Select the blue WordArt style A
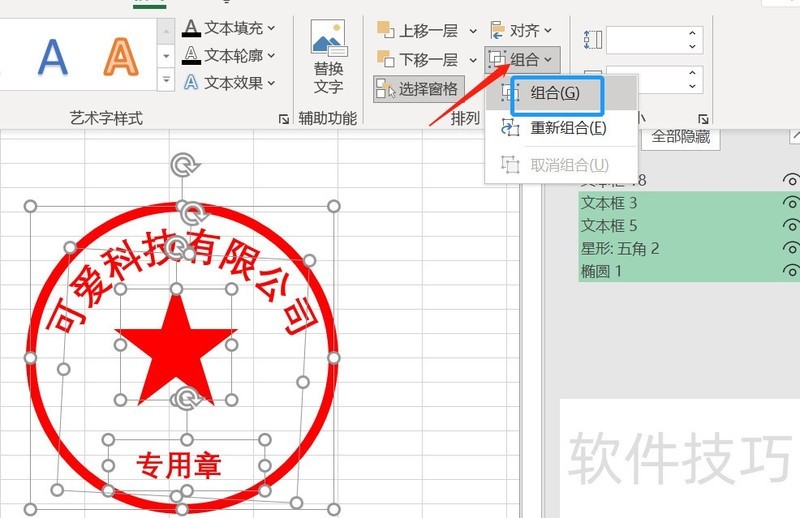The width and height of the screenshot is (800, 518). coord(53,57)
